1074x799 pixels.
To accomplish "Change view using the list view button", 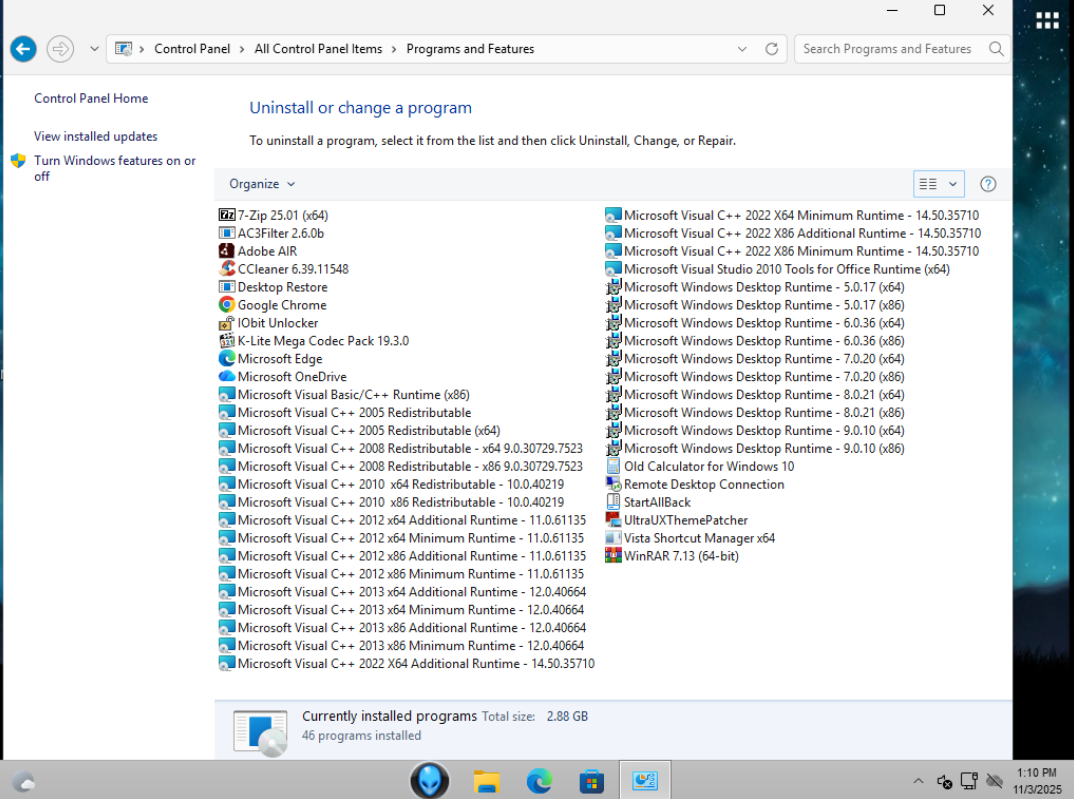I will (x=928, y=183).
